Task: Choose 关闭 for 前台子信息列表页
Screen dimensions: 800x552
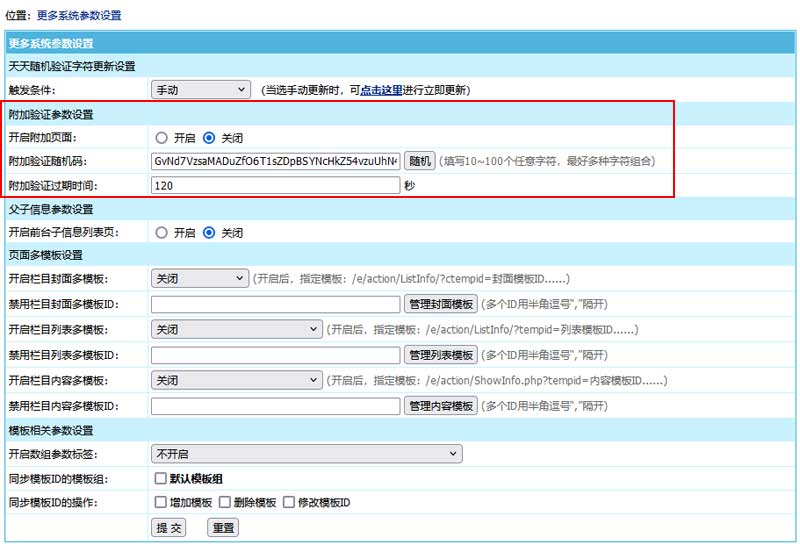Action: coord(209,233)
